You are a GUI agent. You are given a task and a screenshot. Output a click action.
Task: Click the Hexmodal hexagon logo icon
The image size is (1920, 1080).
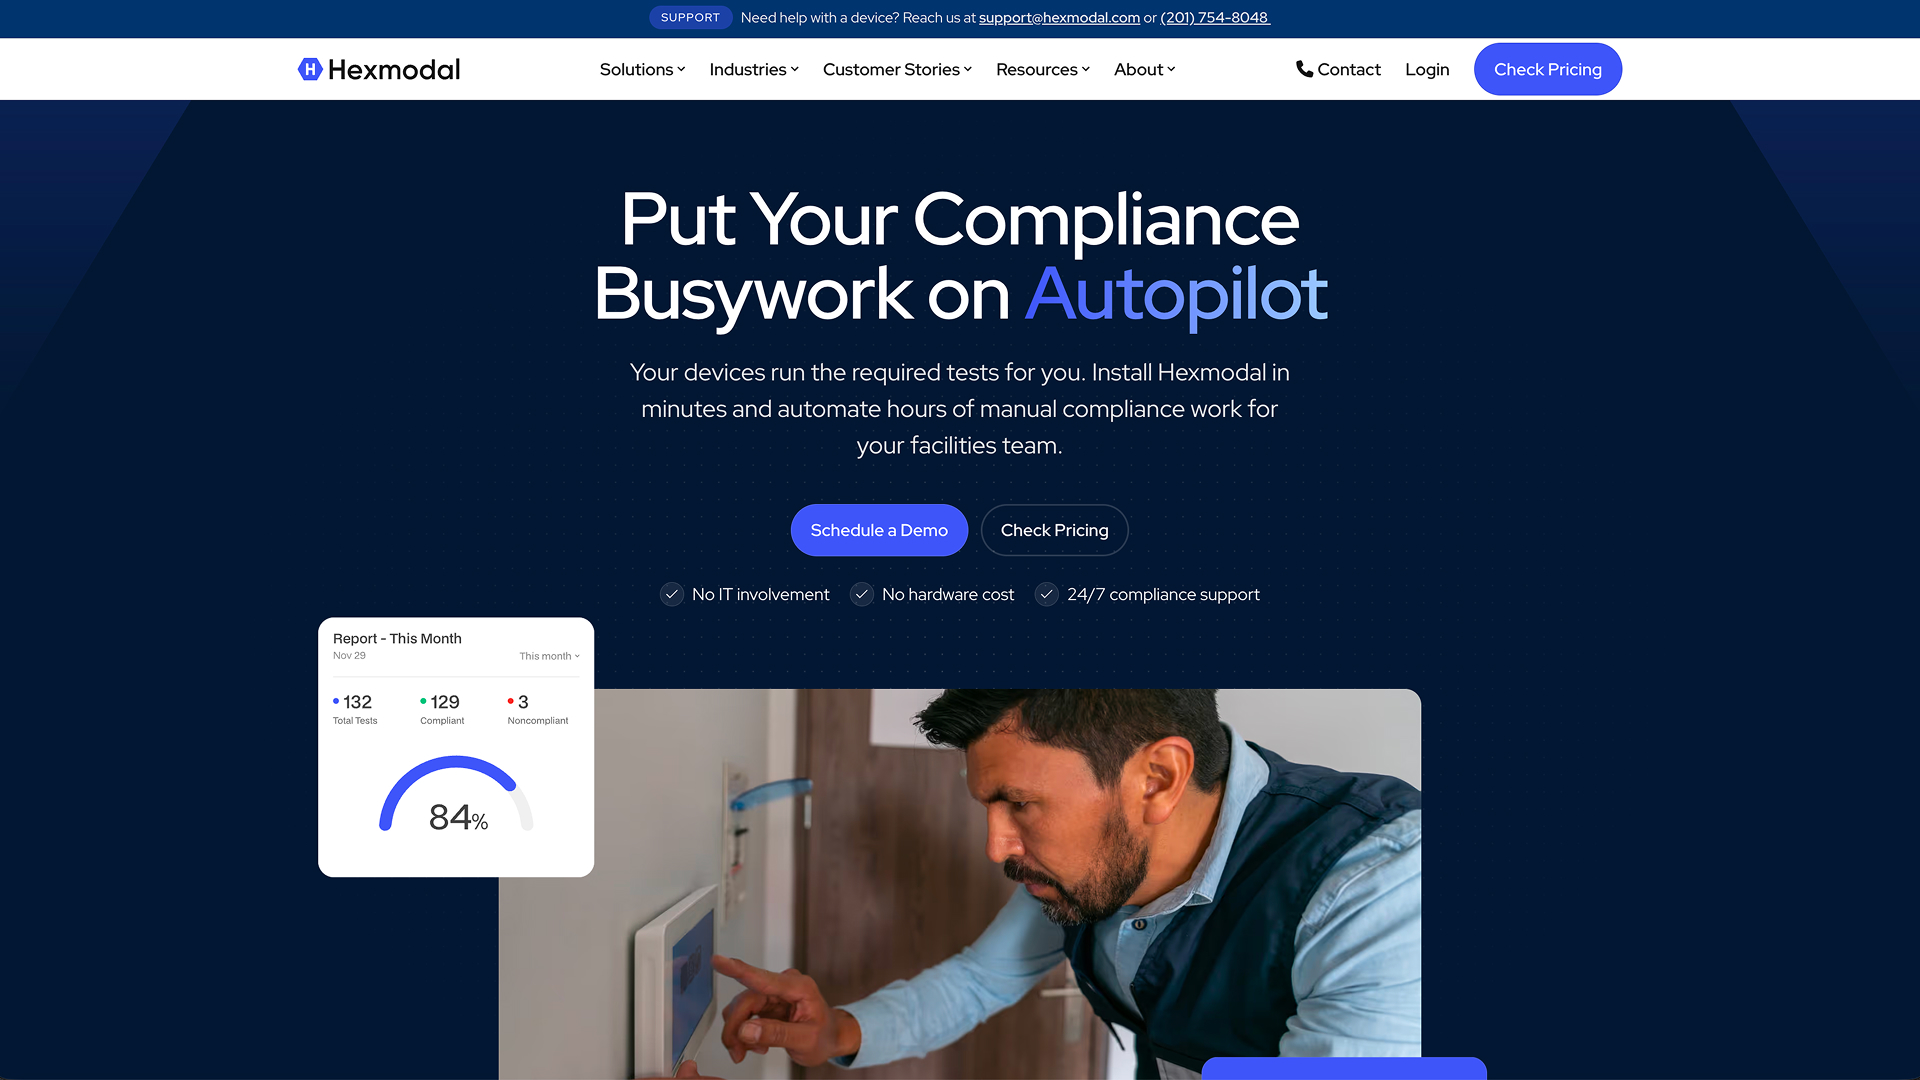tap(310, 69)
